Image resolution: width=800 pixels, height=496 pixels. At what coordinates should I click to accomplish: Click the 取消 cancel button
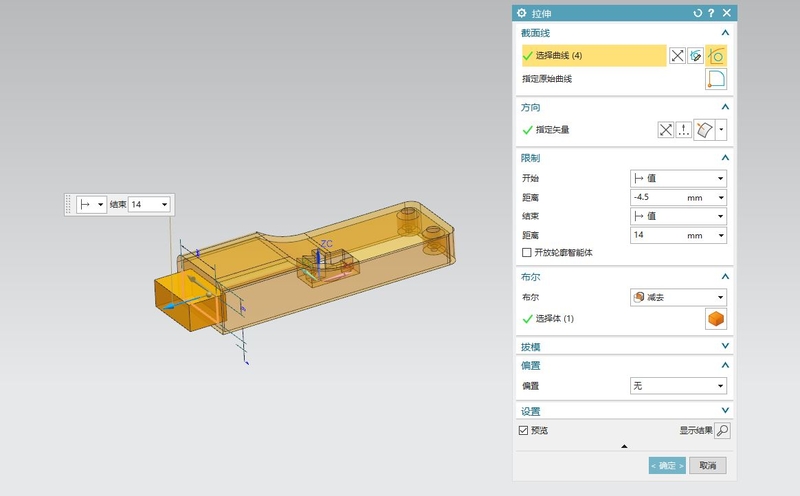707,465
